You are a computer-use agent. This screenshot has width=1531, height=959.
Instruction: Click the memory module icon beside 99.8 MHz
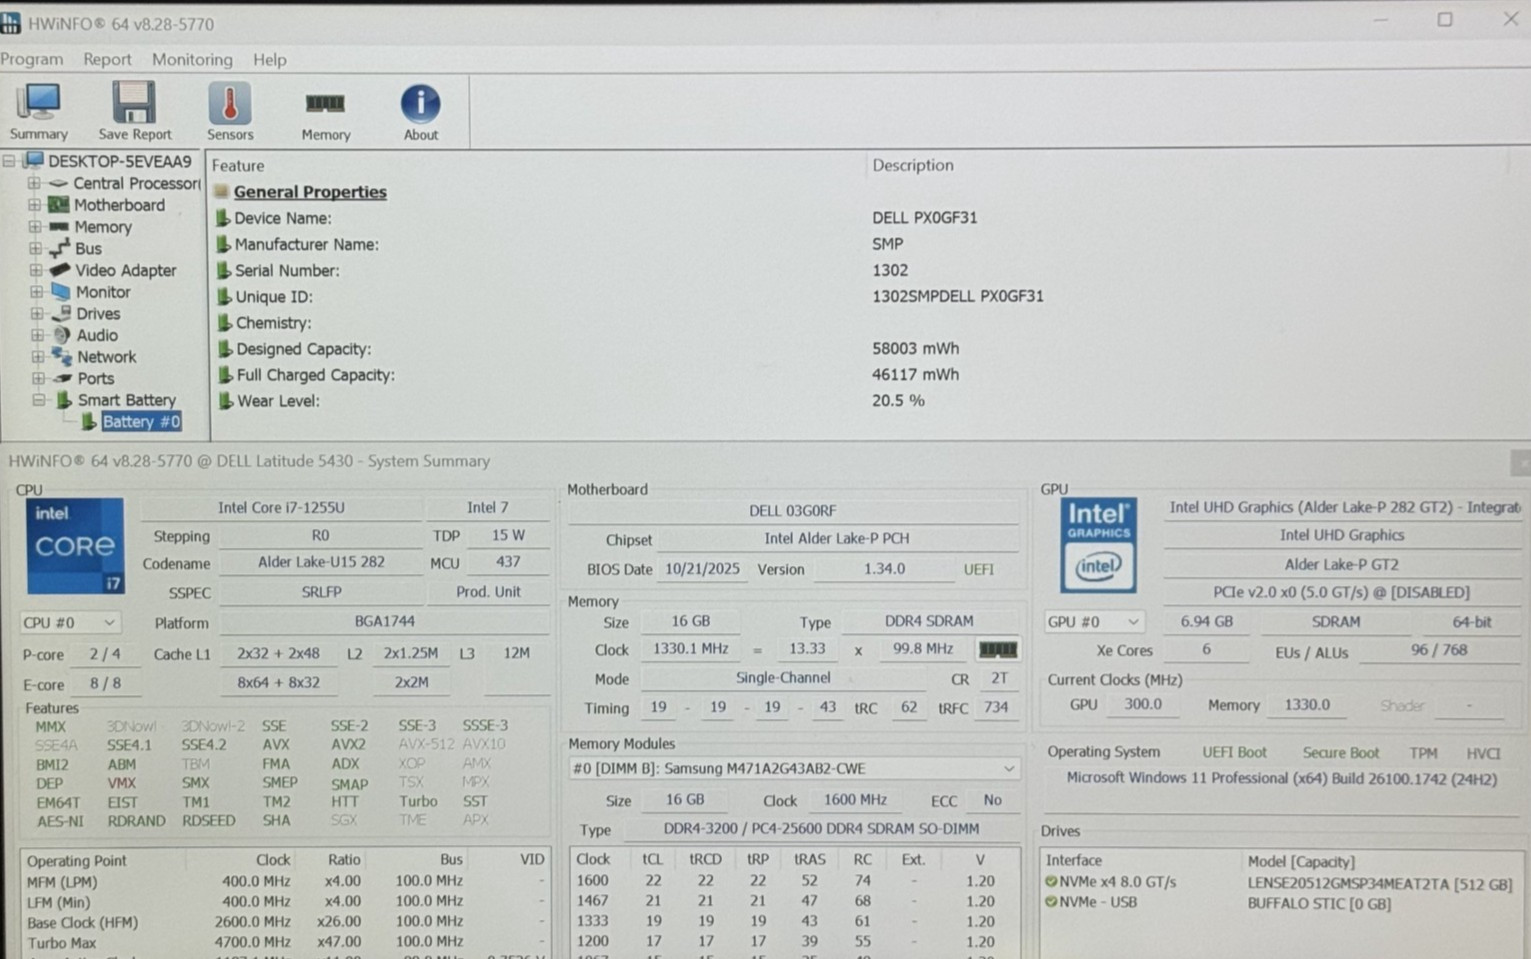[x=997, y=649]
